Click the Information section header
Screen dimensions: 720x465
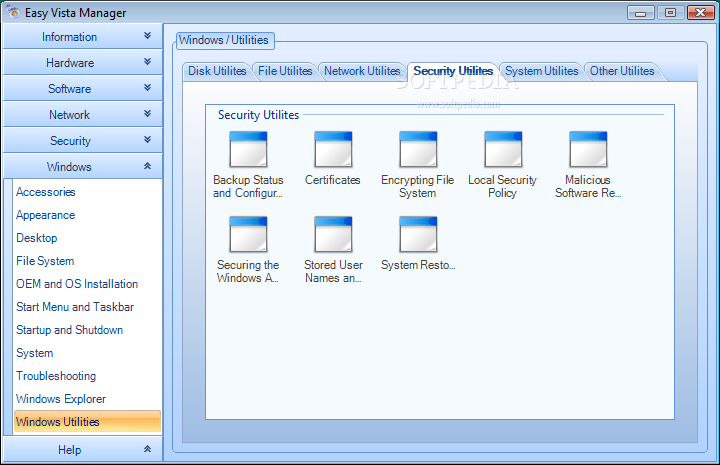(83, 36)
